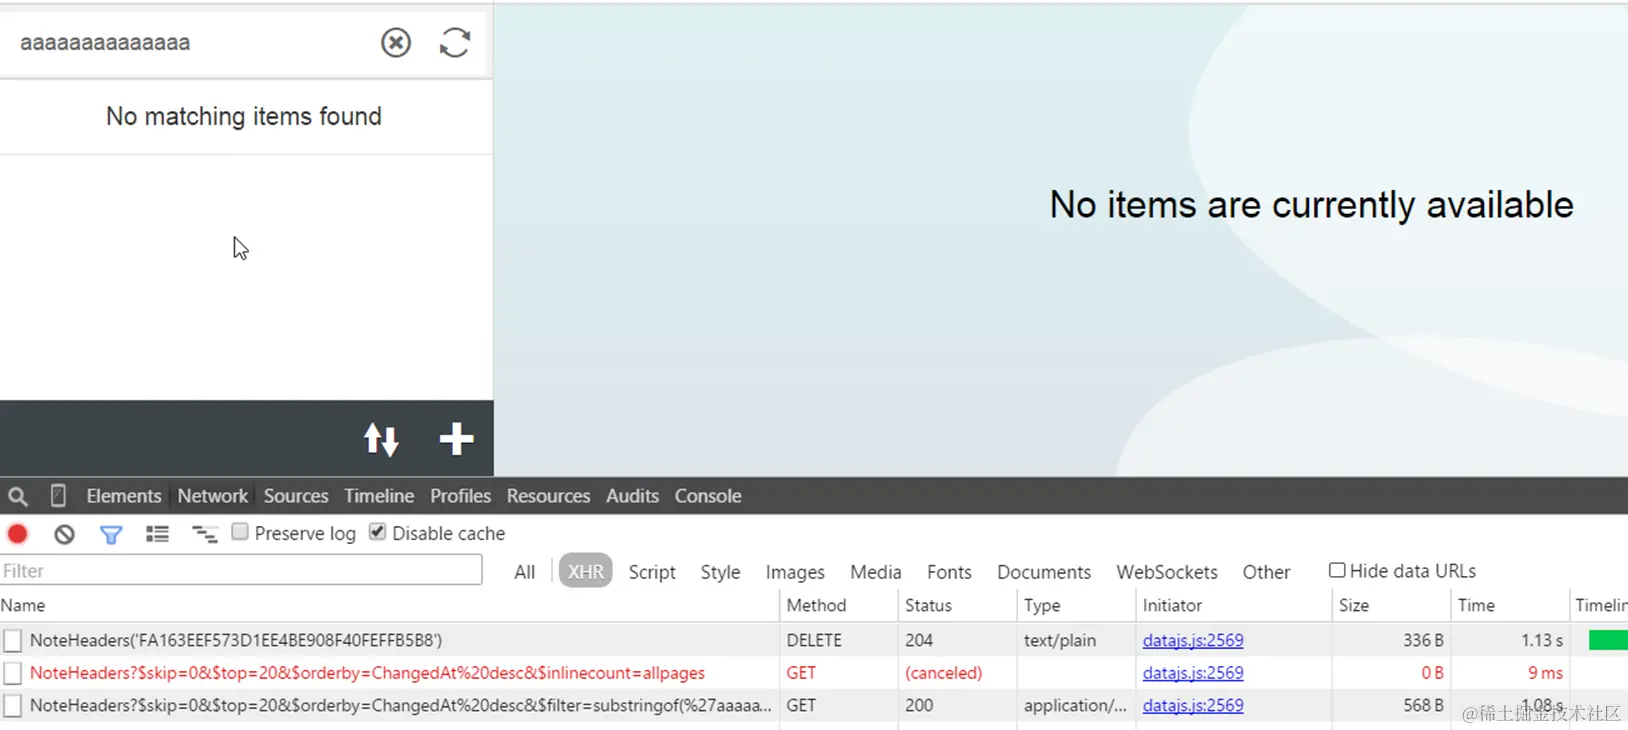The image size is (1628, 730).
Task: Go to the Audits tab
Action: [x=632, y=496]
